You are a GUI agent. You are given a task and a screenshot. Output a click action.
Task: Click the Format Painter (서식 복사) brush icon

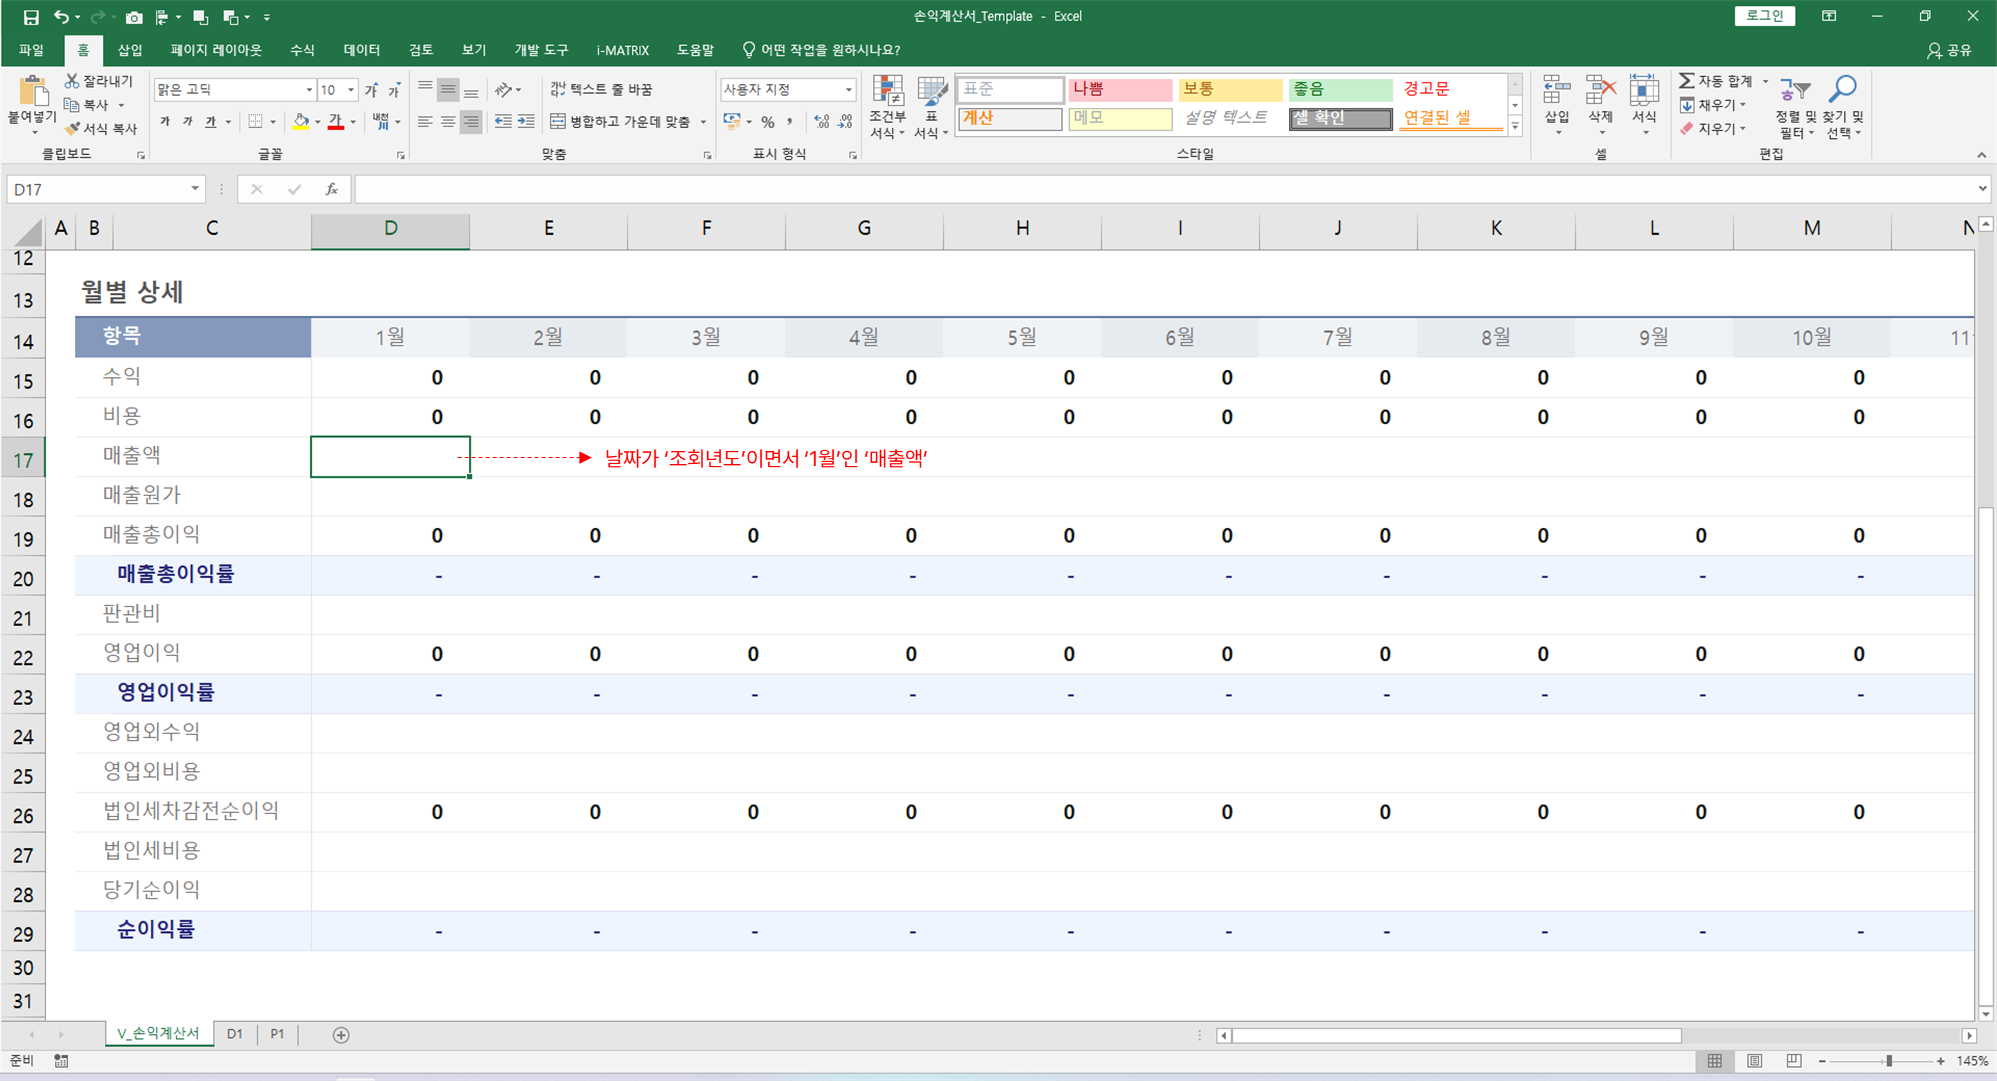point(73,129)
